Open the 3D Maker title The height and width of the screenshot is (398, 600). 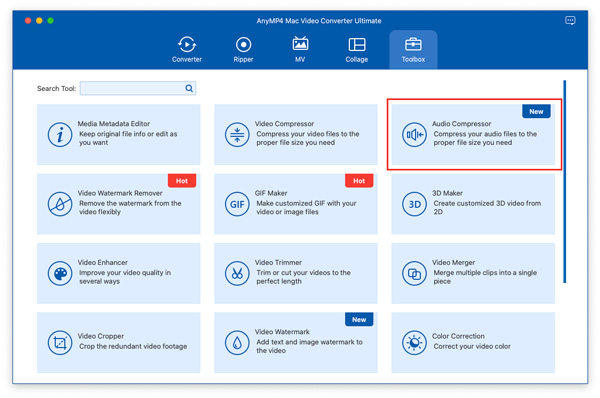[447, 193]
